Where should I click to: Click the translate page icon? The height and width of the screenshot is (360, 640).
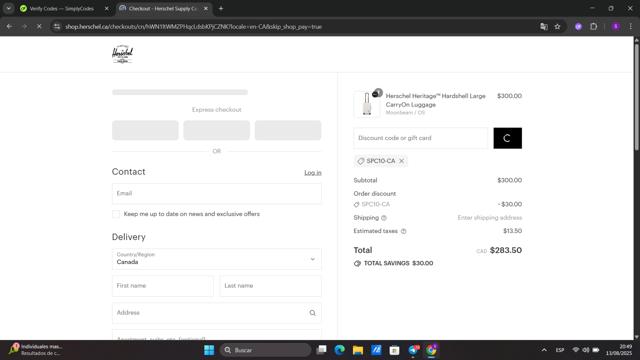point(544,27)
